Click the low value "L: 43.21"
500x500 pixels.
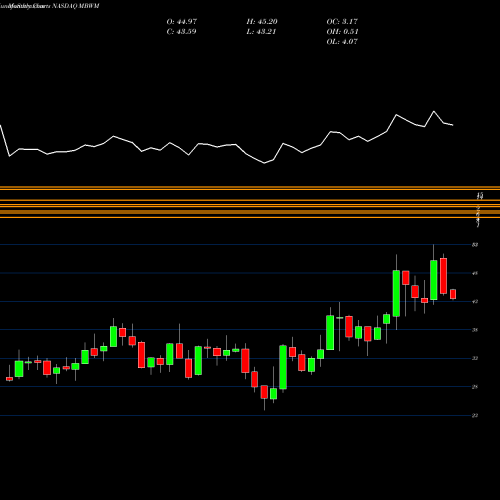click(x=261, y=32)
